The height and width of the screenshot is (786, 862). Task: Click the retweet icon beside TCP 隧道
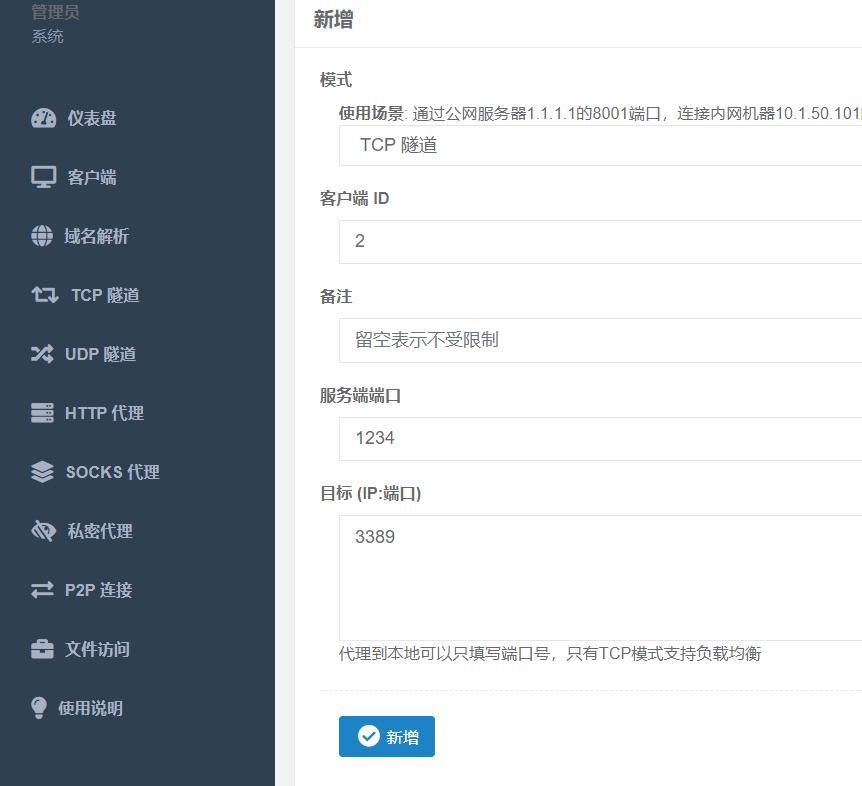click(x=45, y=295)
